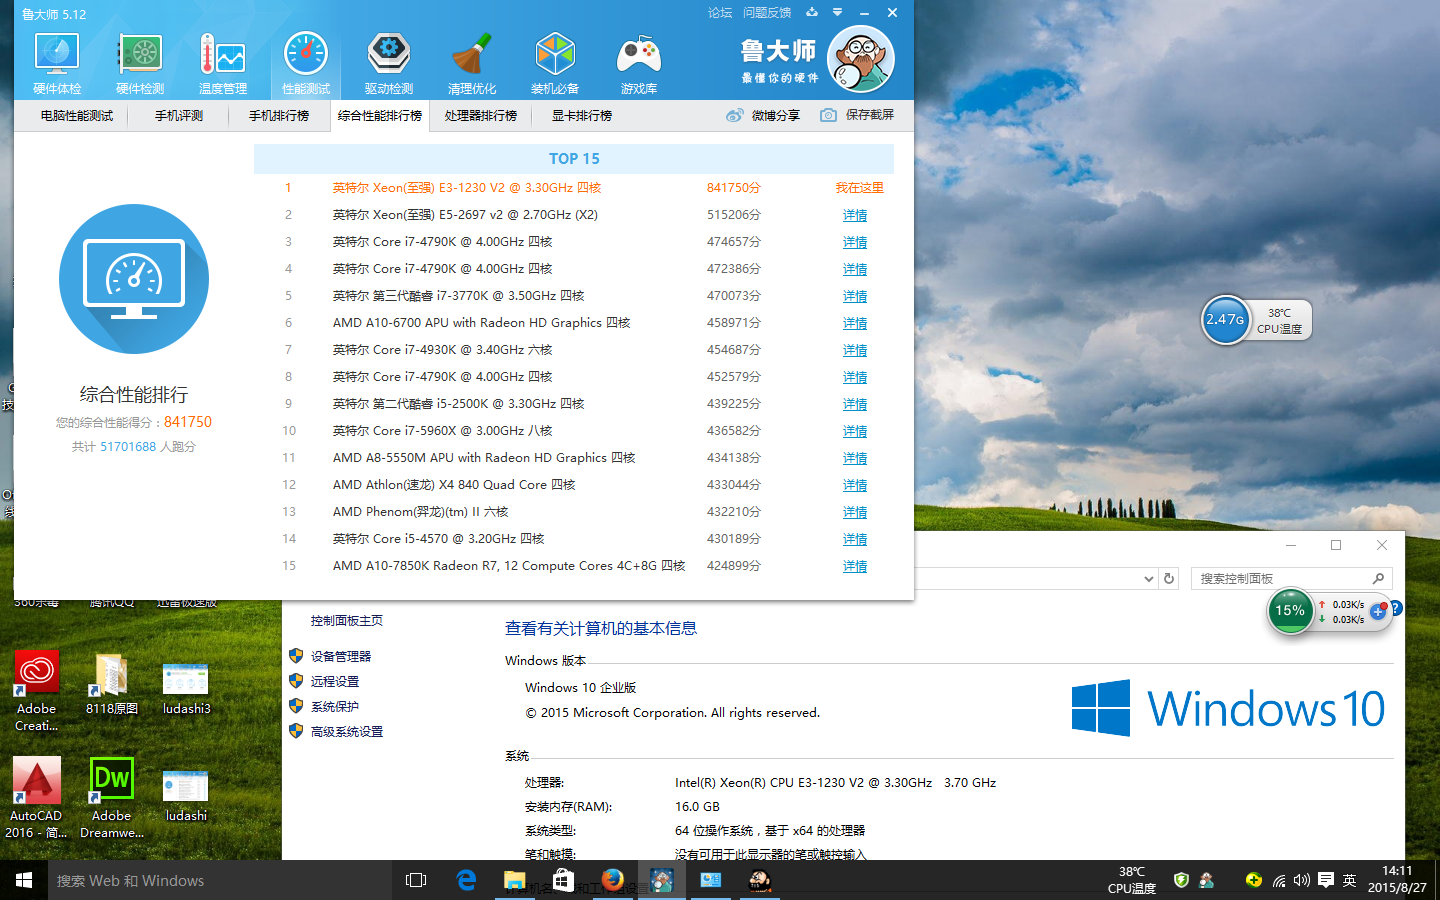Open 8118原图 desktop folder
Viewport: 1440px width, 900px height.
[x=112, y=683]
